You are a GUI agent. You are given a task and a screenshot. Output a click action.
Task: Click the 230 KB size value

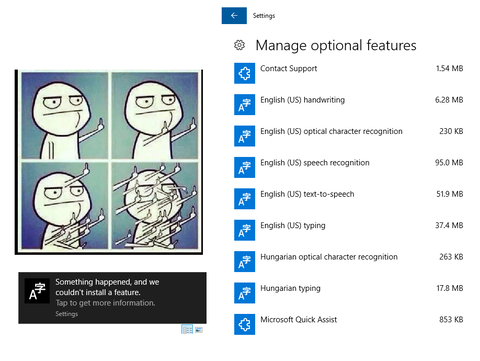[451, 131]
